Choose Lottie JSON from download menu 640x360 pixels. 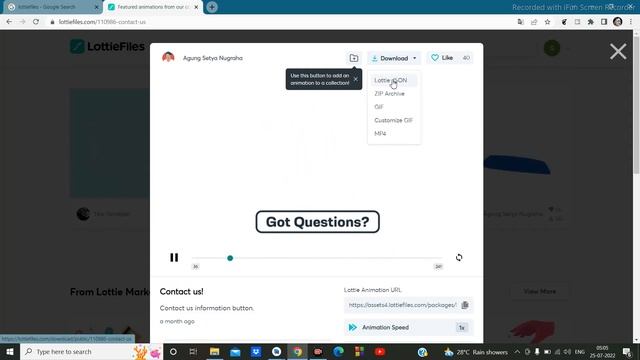(x=391, y=80)
